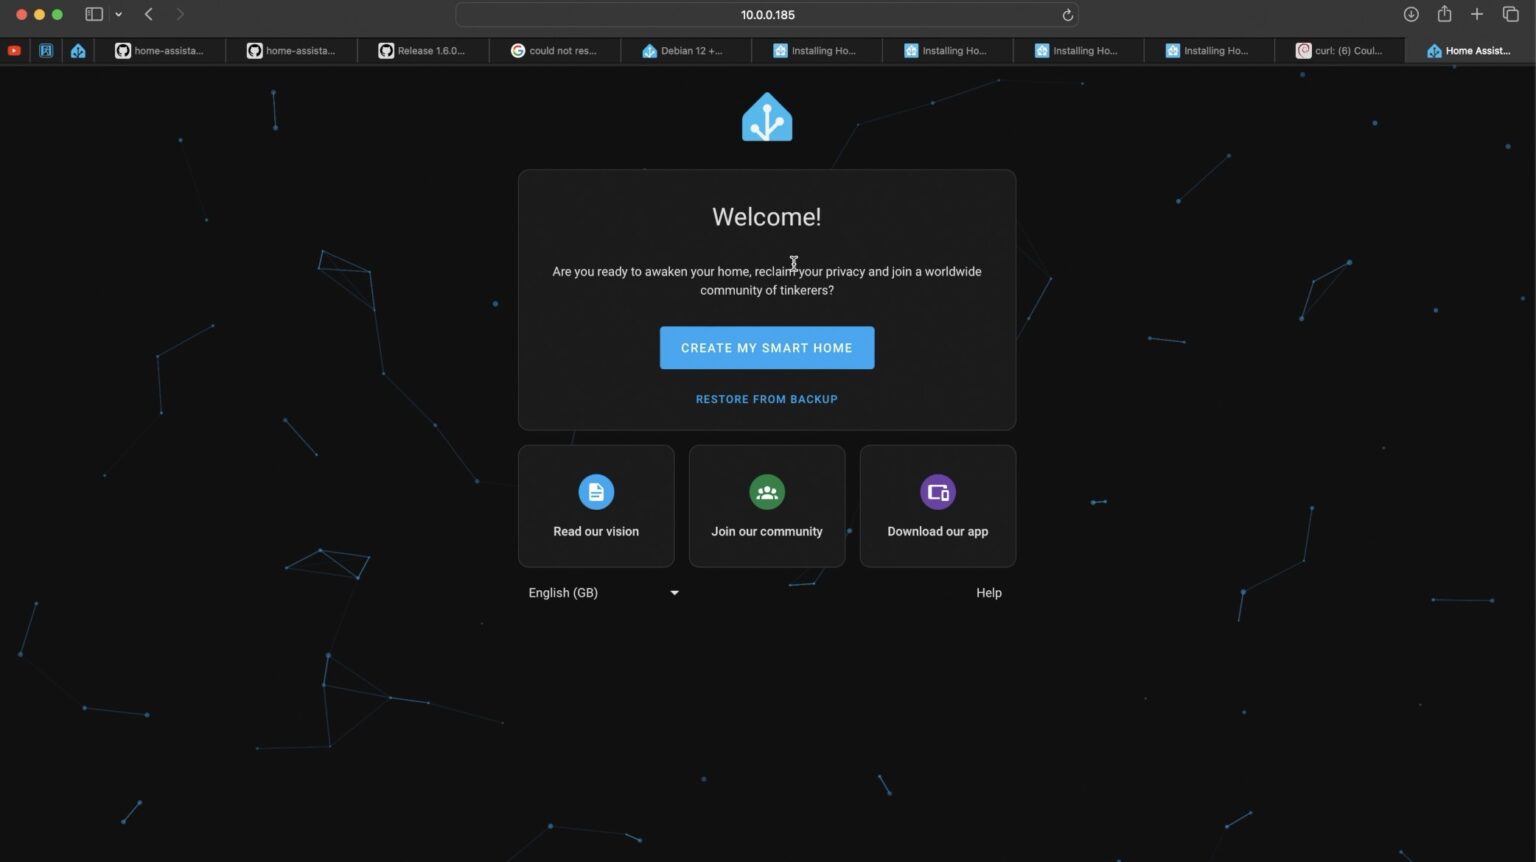Open the downloads icon in the browser toolbar
Screen dimensions: 1536x862
[x=1411, y=14]
